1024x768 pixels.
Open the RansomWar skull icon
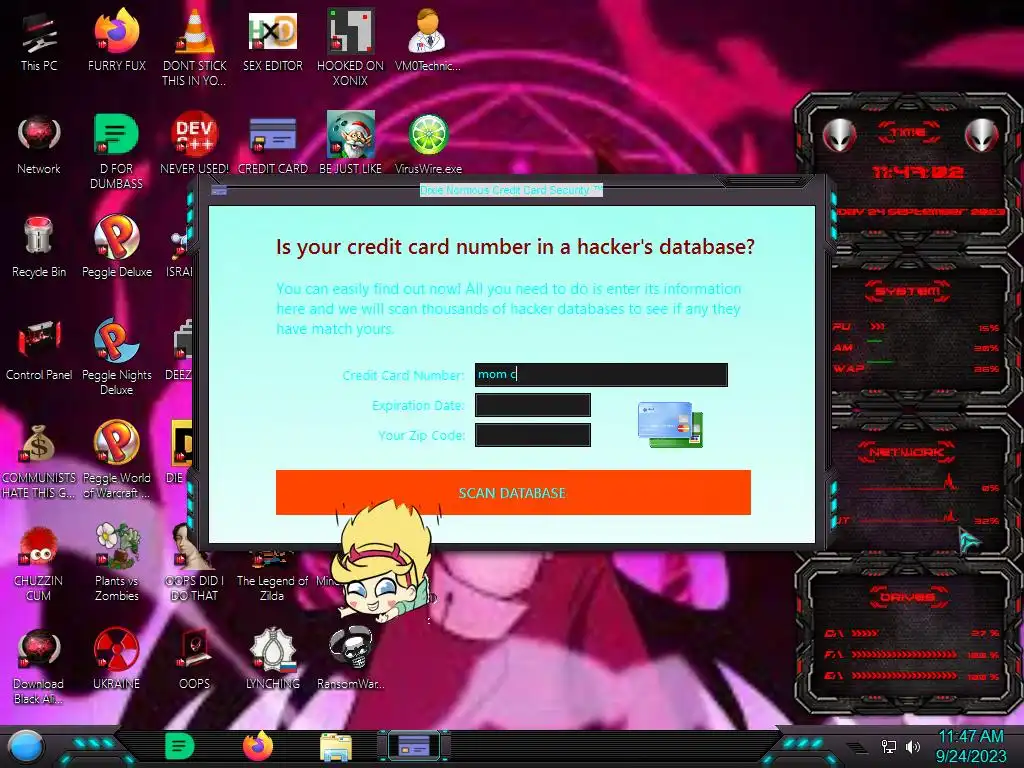point(350,658)
